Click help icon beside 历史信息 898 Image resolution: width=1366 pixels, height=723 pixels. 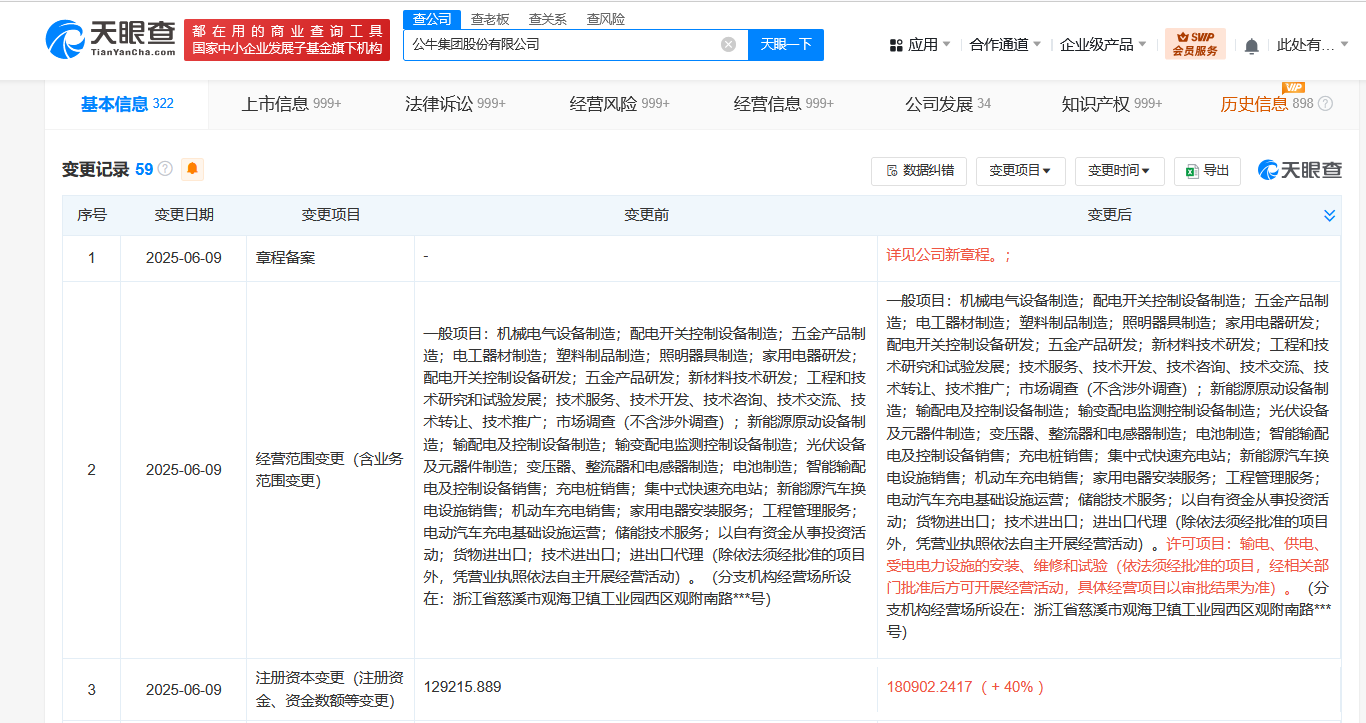pos(1325,104)
